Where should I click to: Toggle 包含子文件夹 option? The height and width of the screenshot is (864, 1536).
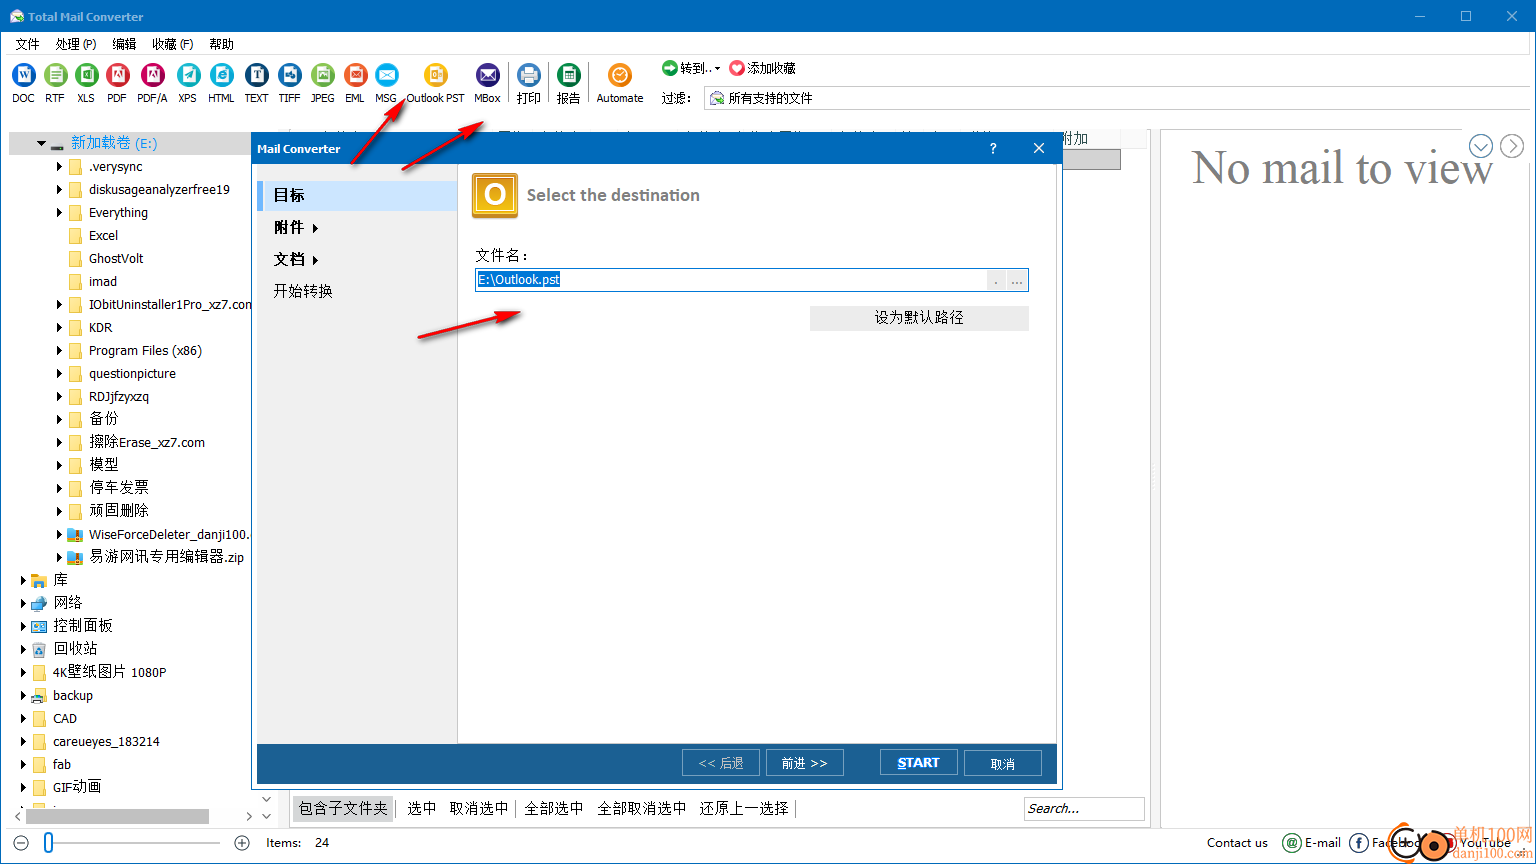(x=343, y=808)
